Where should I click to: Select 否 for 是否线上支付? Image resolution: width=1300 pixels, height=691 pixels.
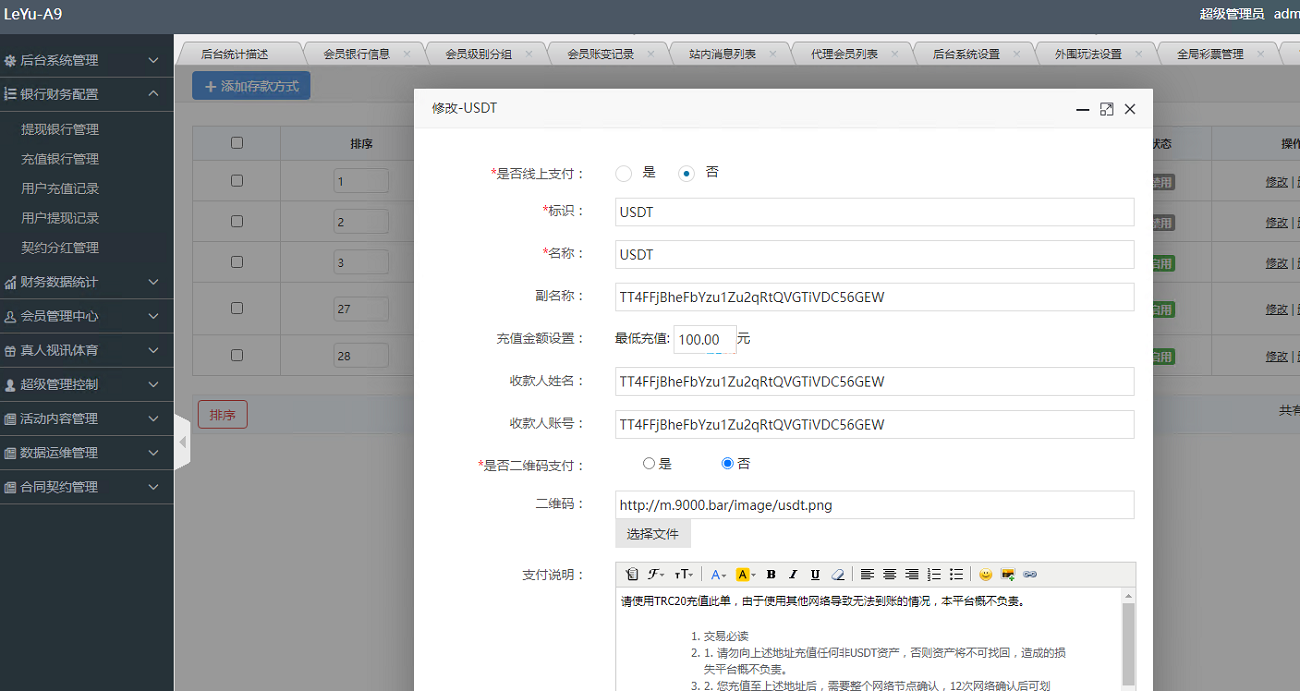tap(686, 173)
